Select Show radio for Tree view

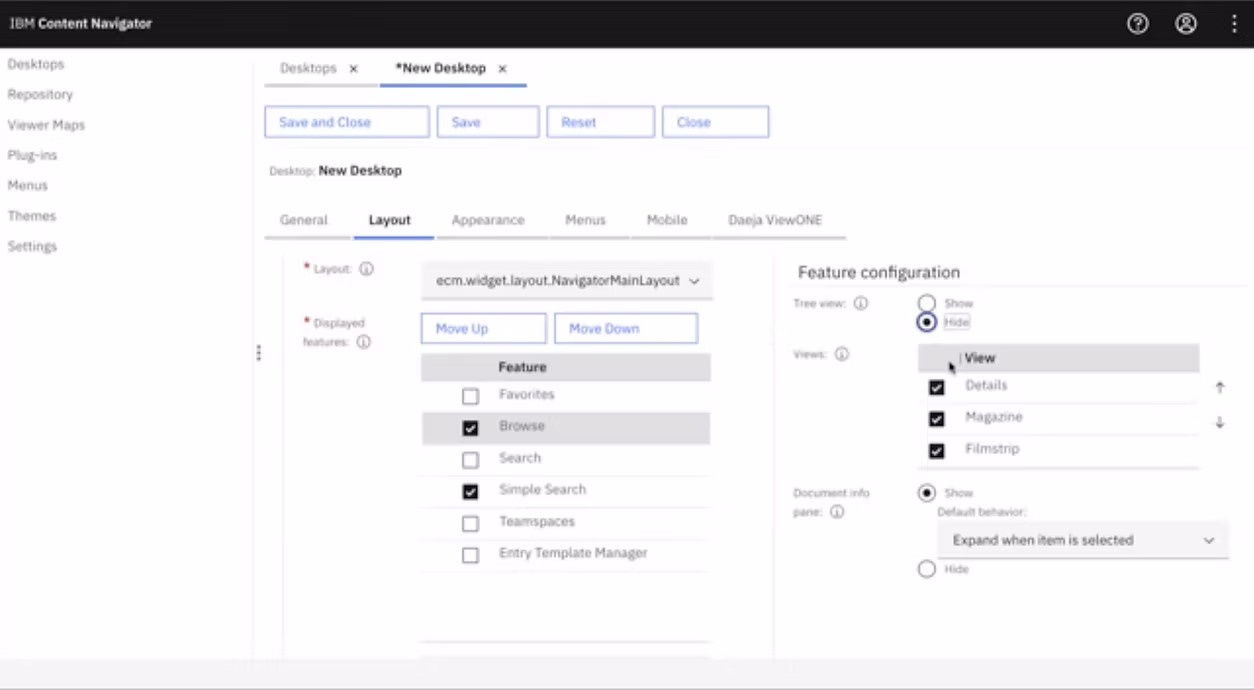(x=926, y=303)
